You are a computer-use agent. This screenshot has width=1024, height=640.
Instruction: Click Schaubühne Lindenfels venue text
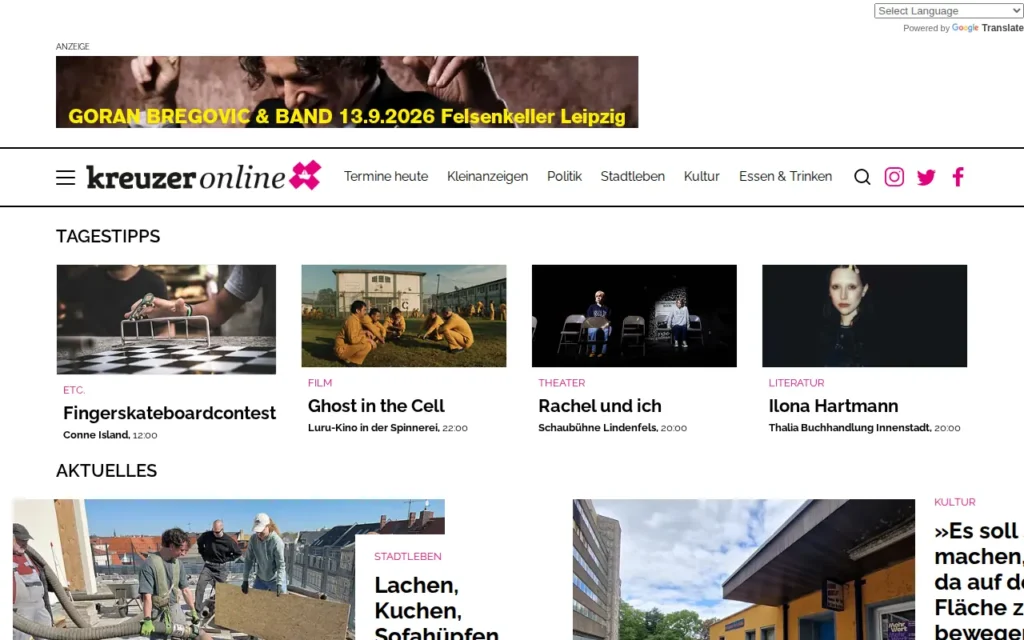pos(598,428)
